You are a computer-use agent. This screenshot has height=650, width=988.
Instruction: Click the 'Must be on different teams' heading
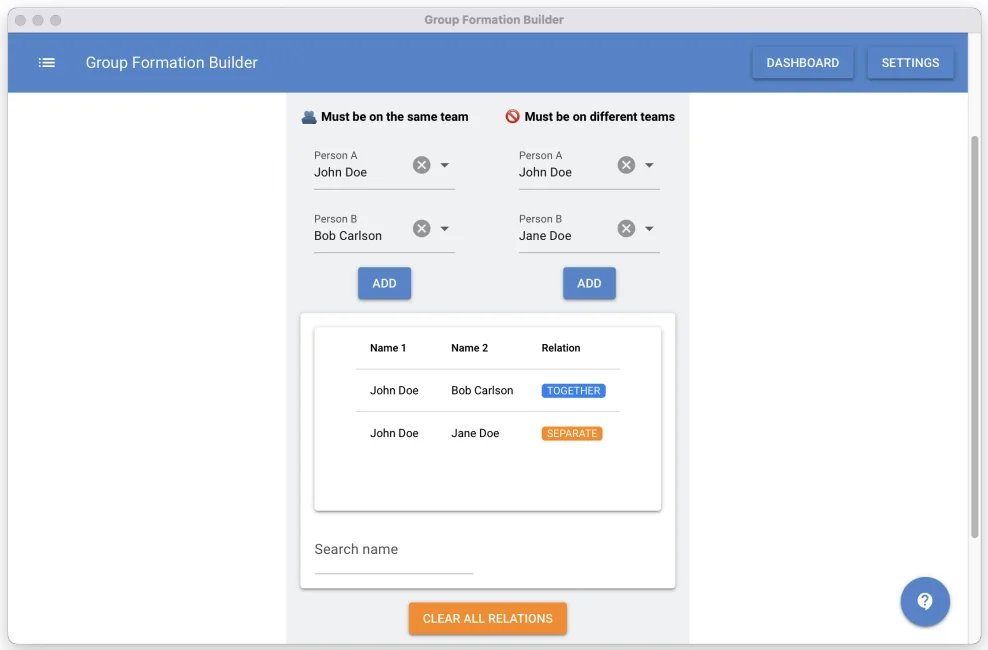pos(599,117)
